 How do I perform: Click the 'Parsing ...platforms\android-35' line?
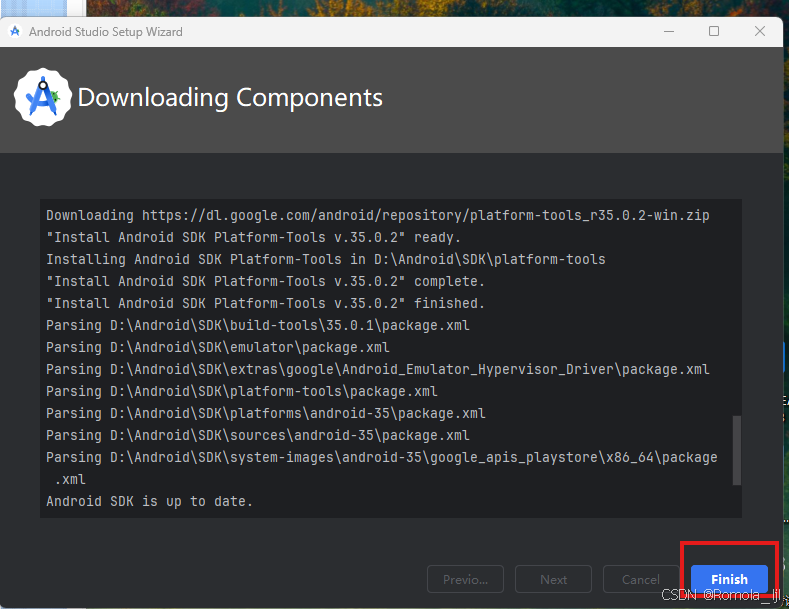click(266, 413)
